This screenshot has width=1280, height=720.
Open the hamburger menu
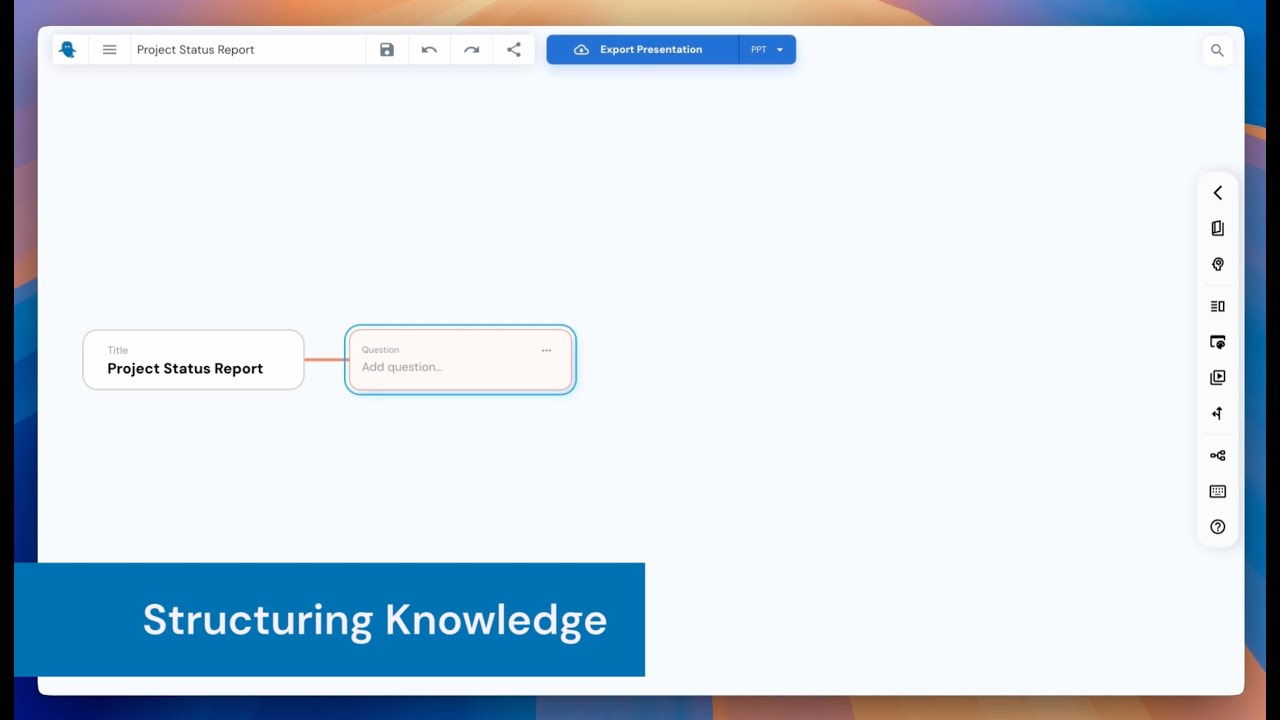110,50
